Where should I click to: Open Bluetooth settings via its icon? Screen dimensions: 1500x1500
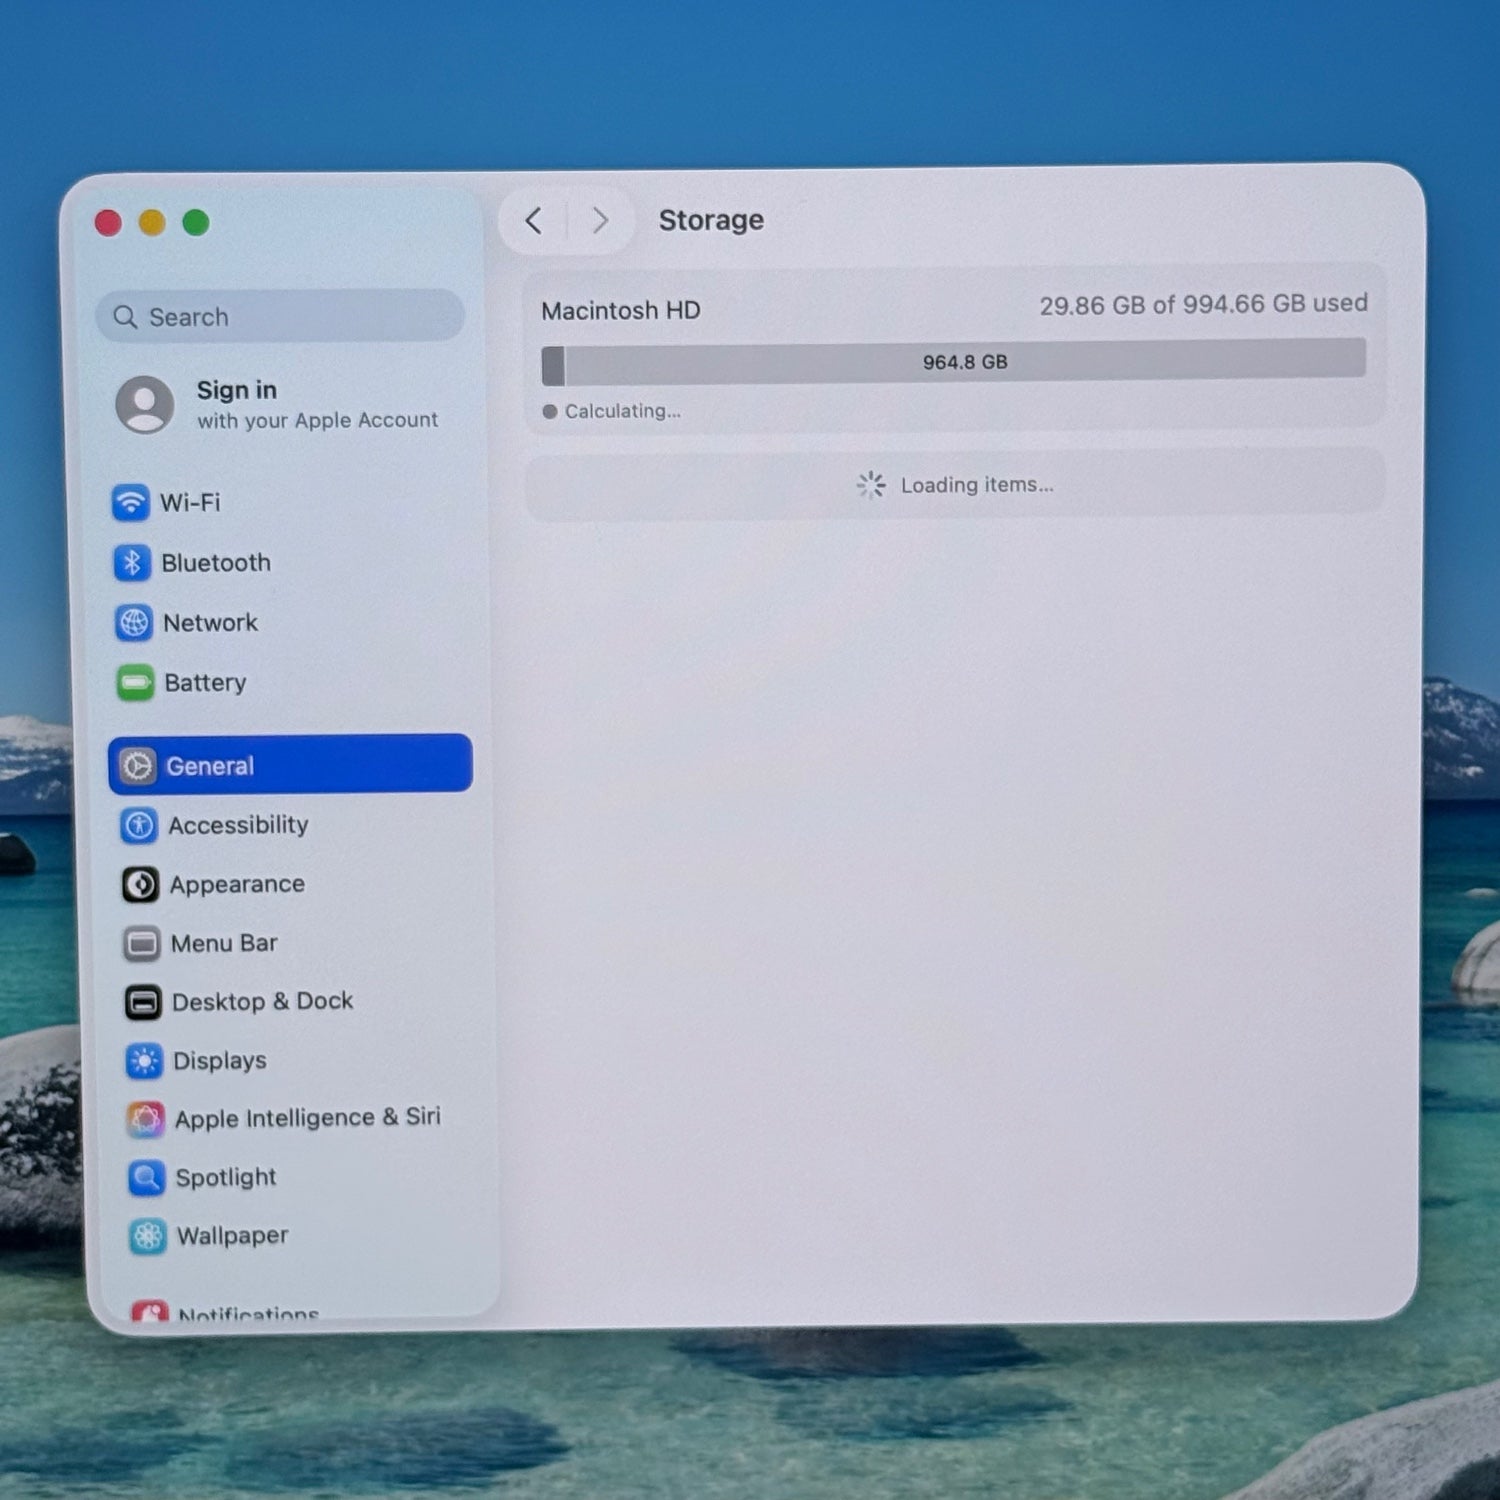(x=132, y=563)
